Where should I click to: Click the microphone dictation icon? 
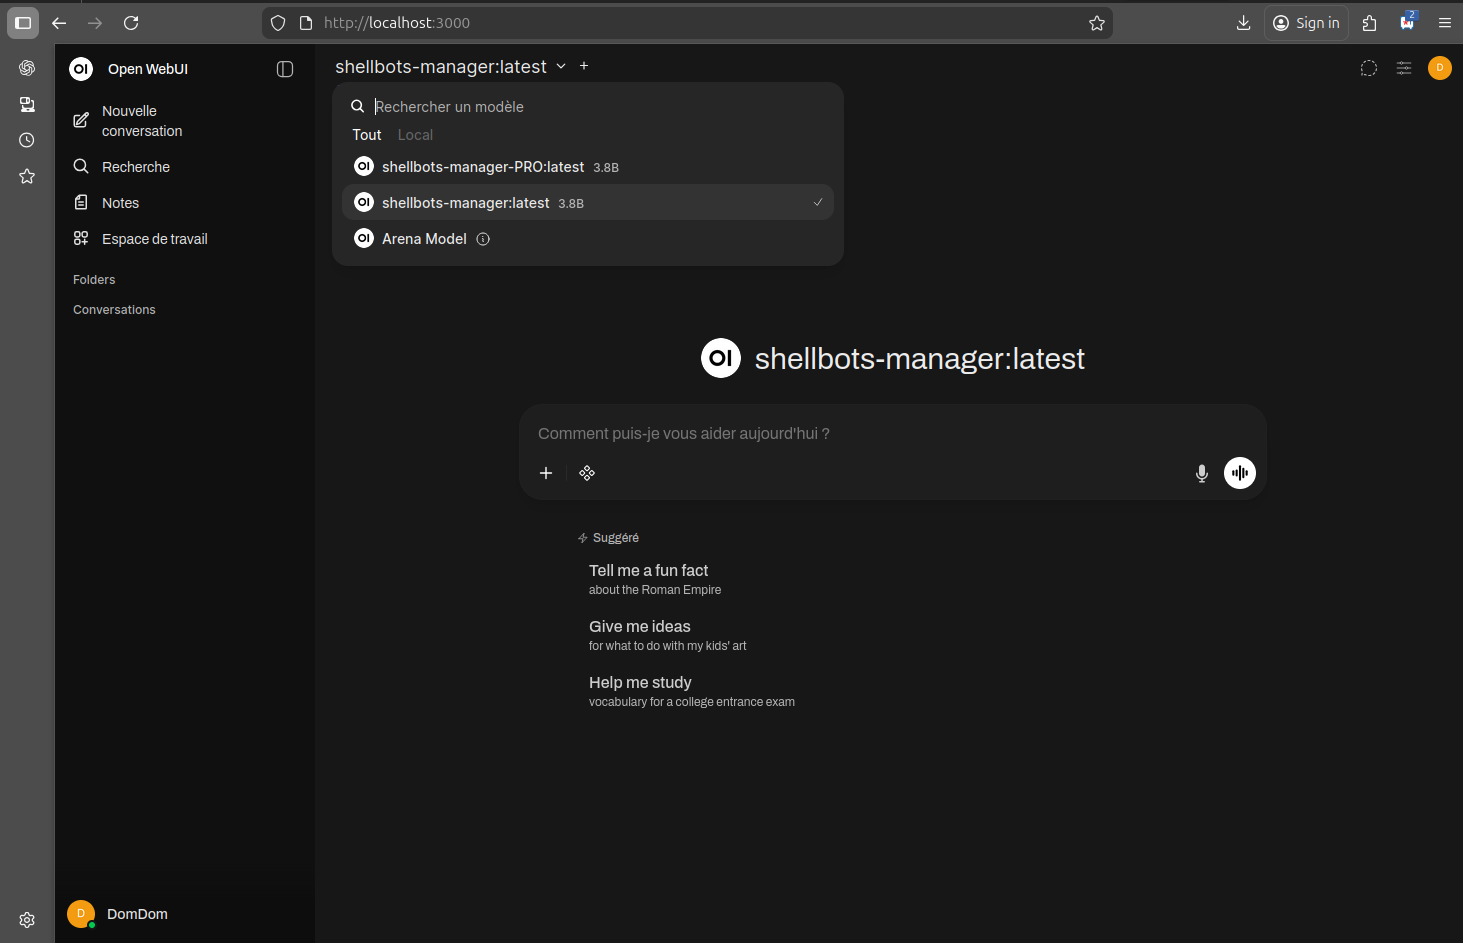1201,473
